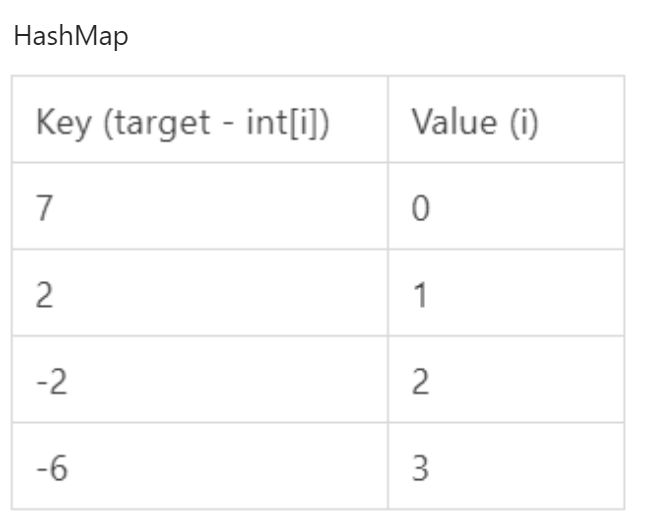Click the value 2 beside key -2
This screenshot has height=522, width=646.
pyautogui.click(x=422, y=382)
